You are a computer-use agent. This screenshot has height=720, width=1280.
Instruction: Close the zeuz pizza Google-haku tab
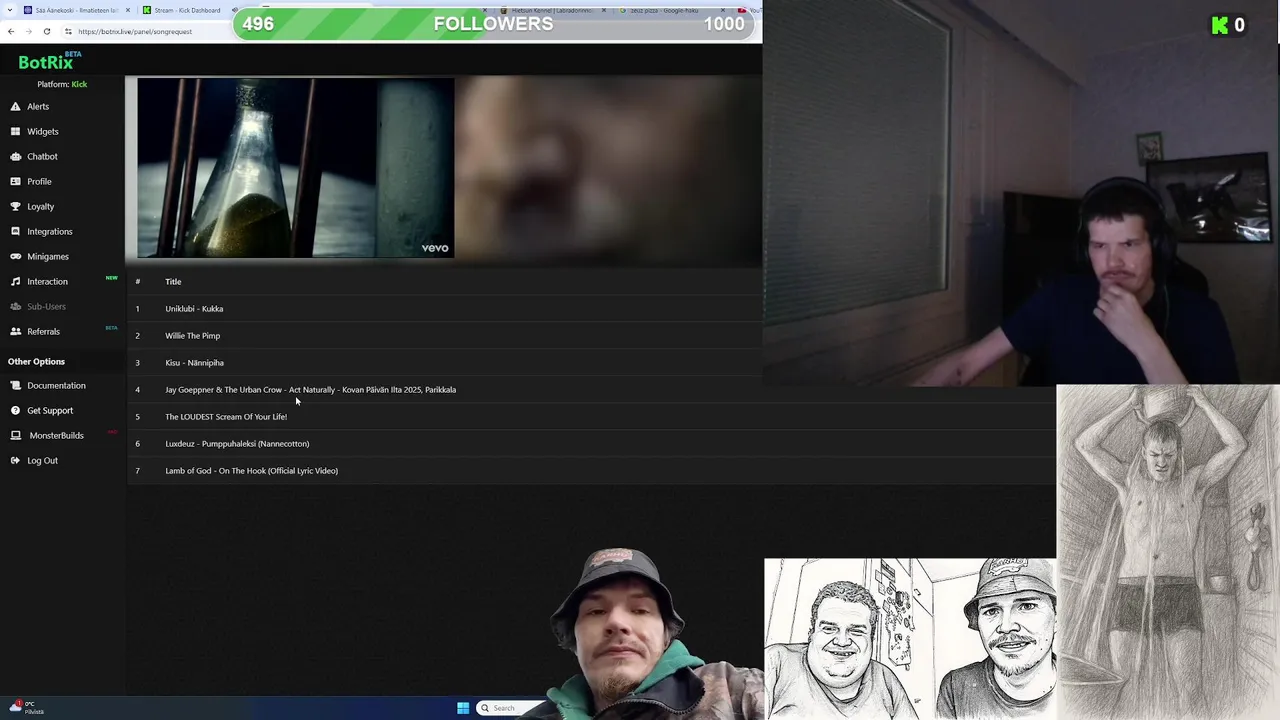tap(724, 10)
